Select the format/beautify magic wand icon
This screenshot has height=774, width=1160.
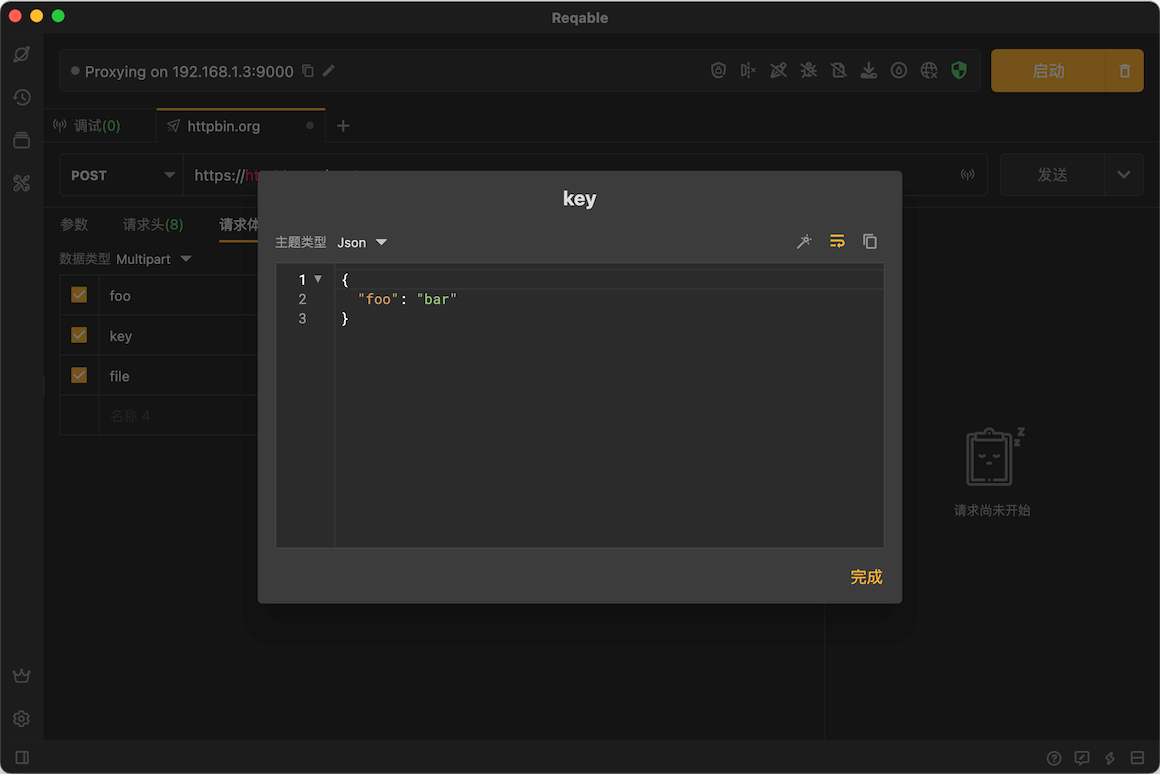[x=804, y=241]
